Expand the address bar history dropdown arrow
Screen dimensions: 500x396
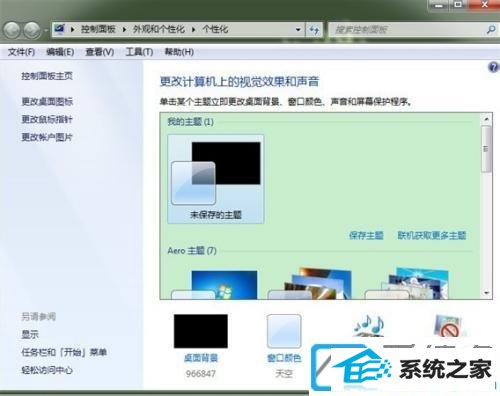pos(298,30)
